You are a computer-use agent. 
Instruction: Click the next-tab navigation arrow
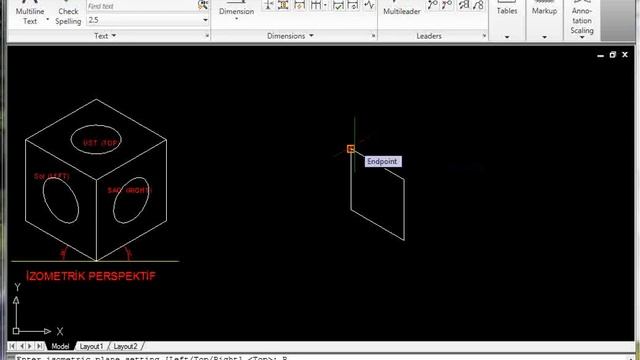tap(30, 346)
